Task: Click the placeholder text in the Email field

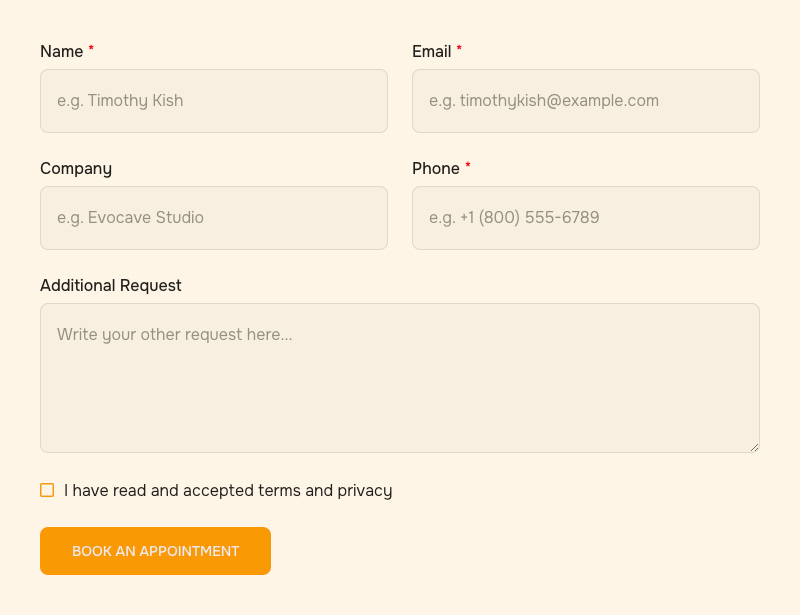Action: [543, 100]
